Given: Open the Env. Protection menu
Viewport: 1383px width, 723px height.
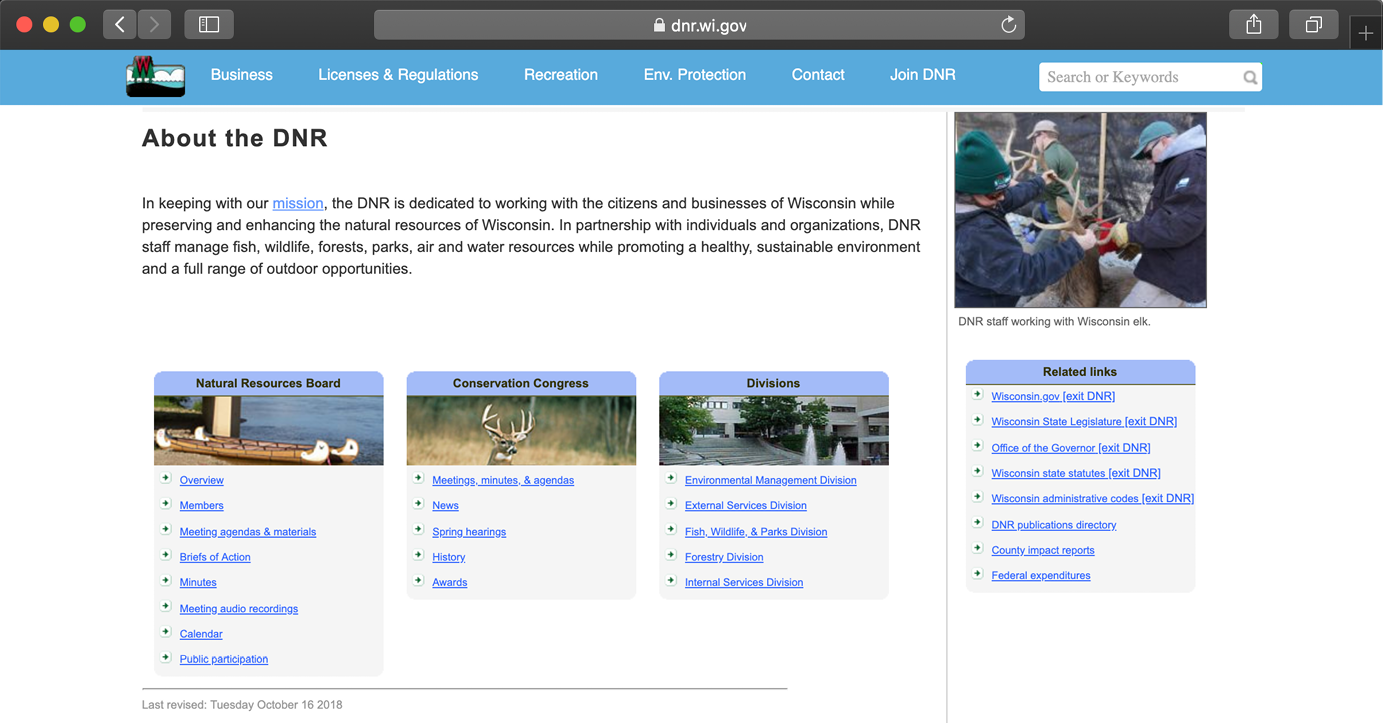Looking at the screenshot, I should (x=695, y=75).
